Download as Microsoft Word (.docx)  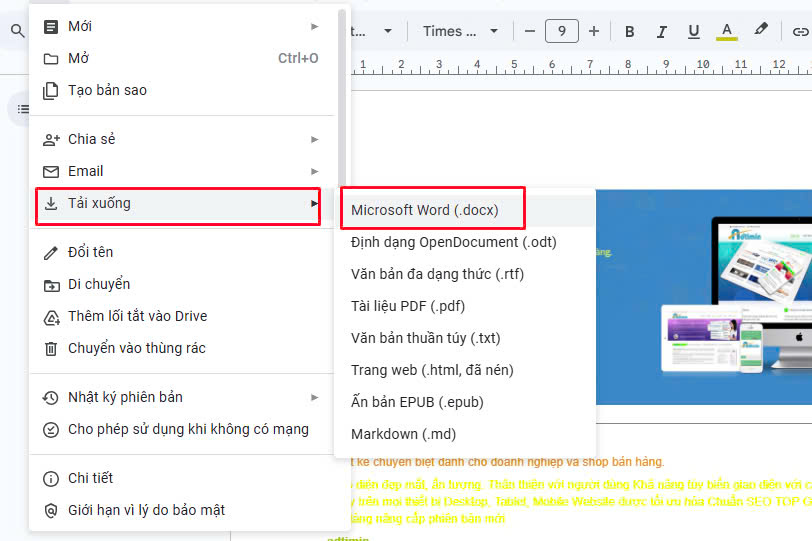coord(465,211)
